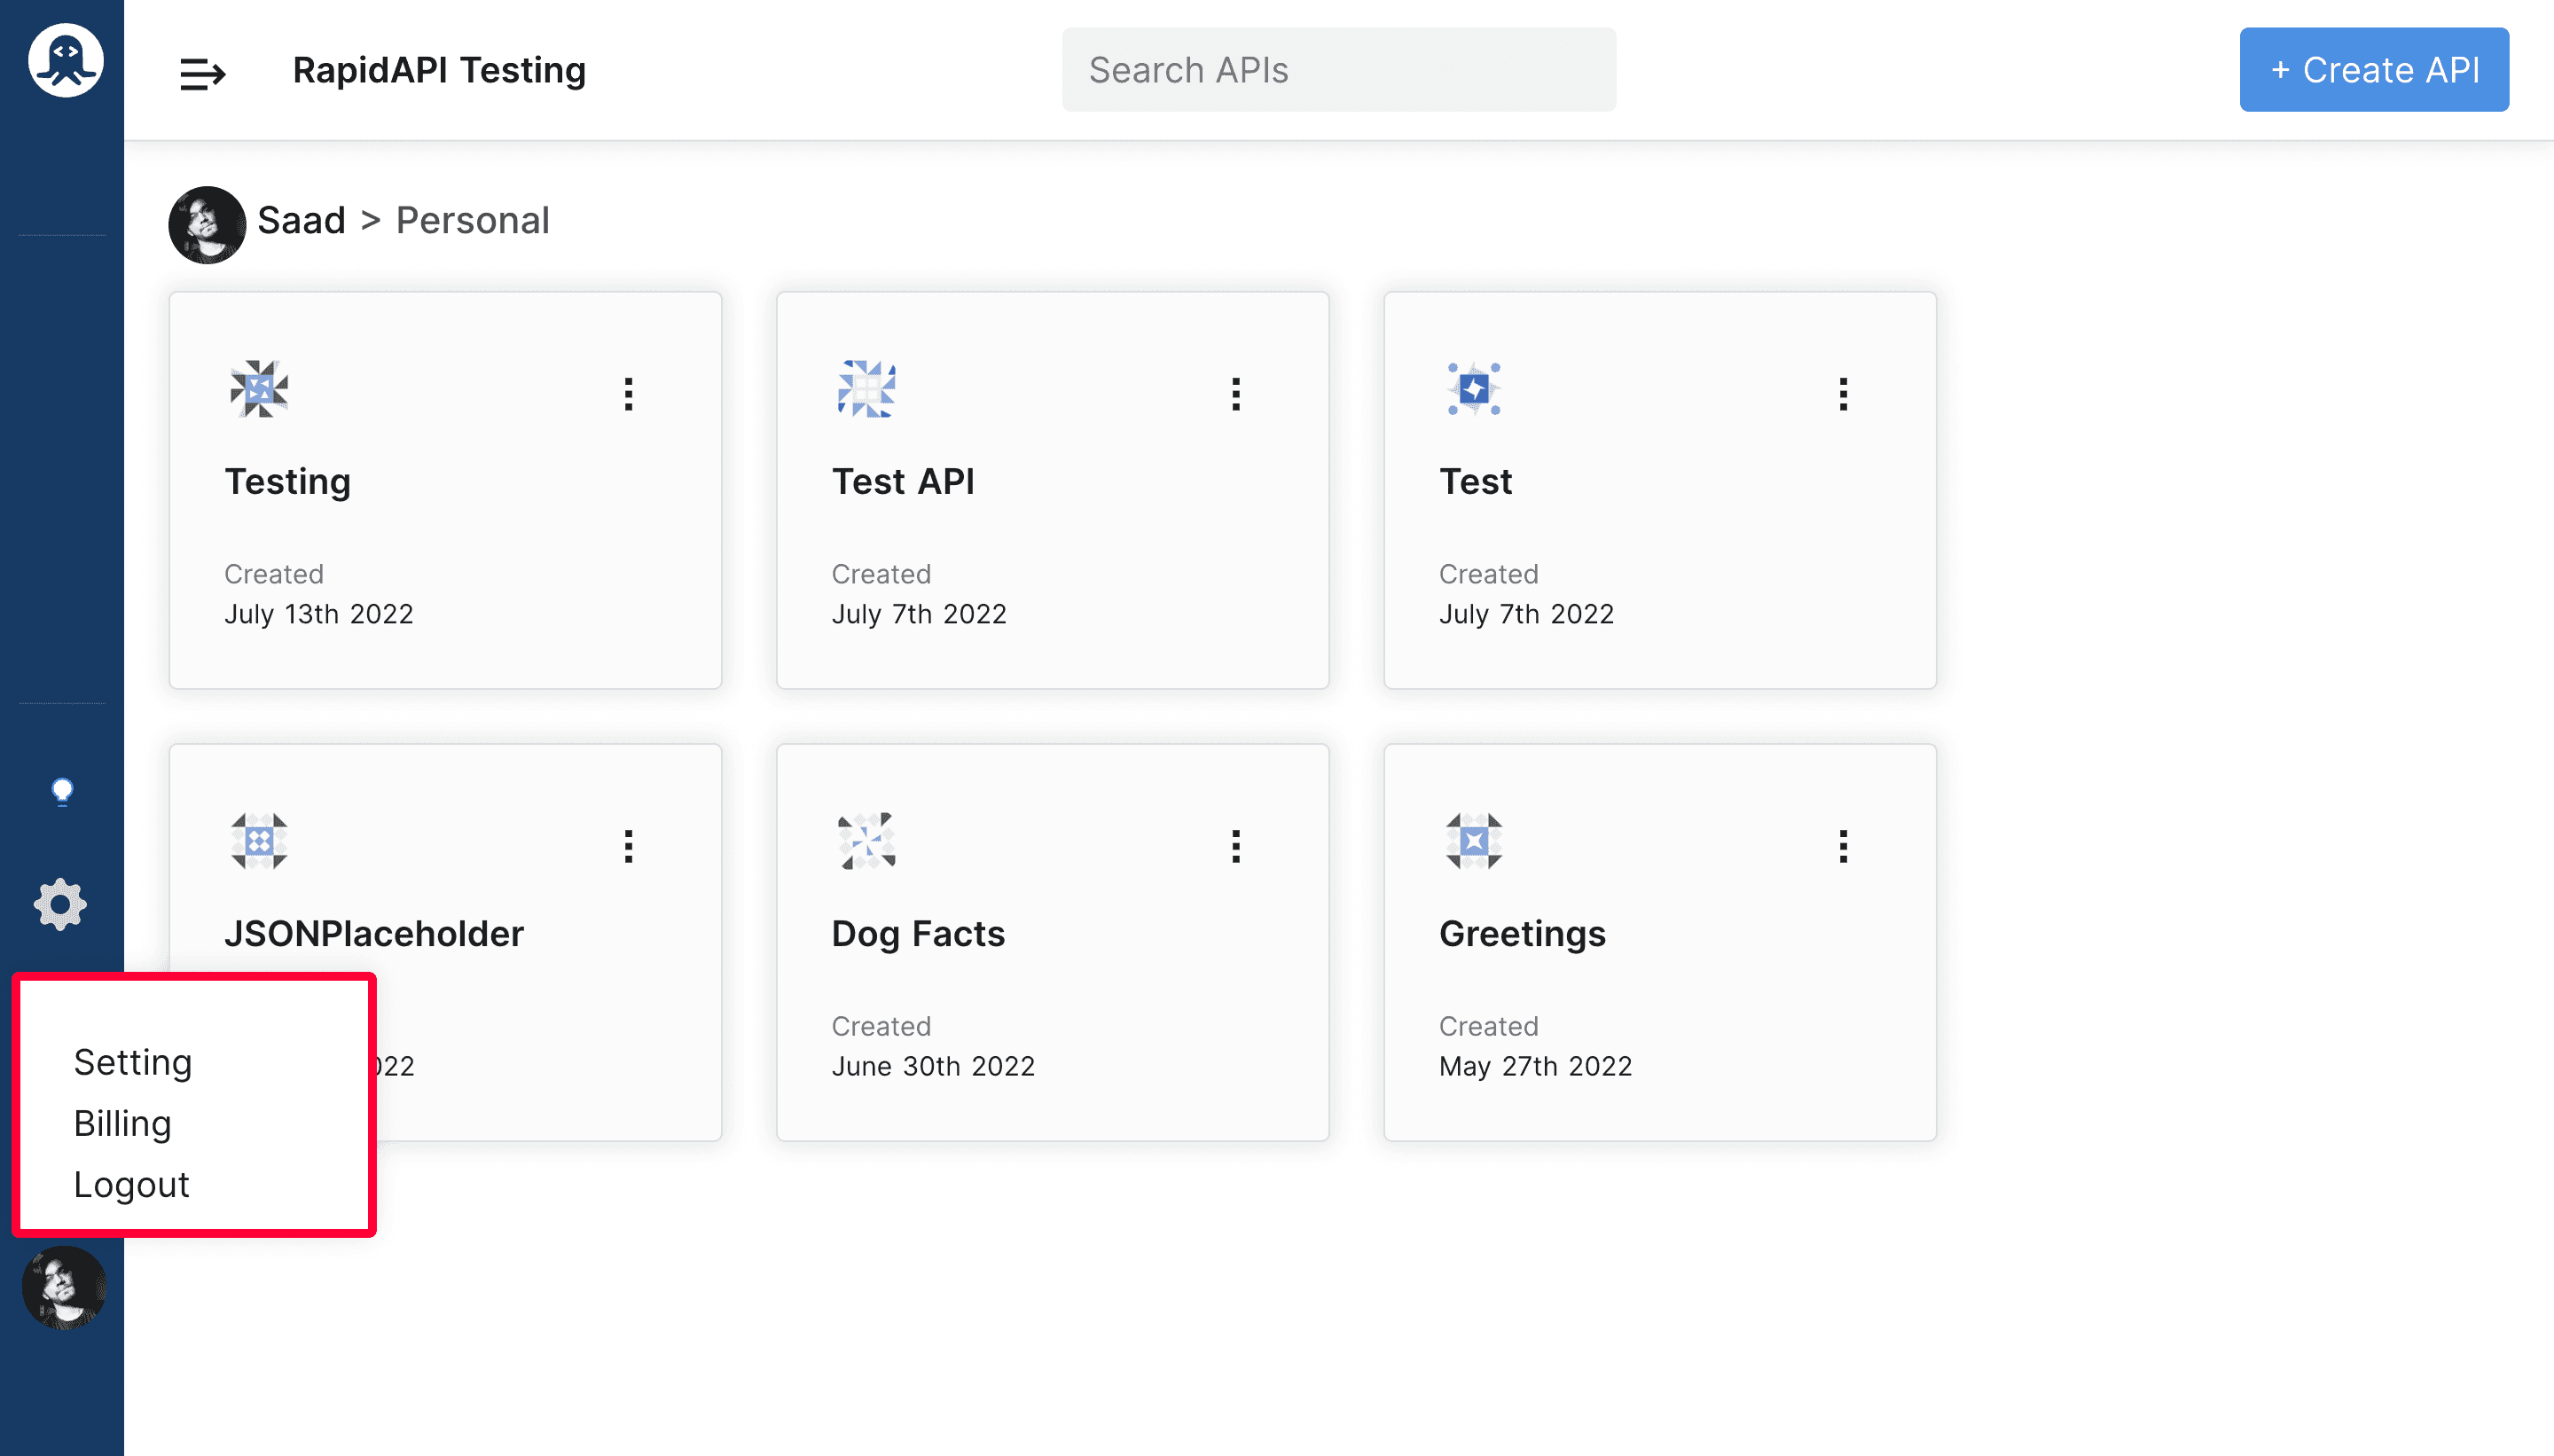
Task: Open the Dog Facts title
Action: coord(918,933)
